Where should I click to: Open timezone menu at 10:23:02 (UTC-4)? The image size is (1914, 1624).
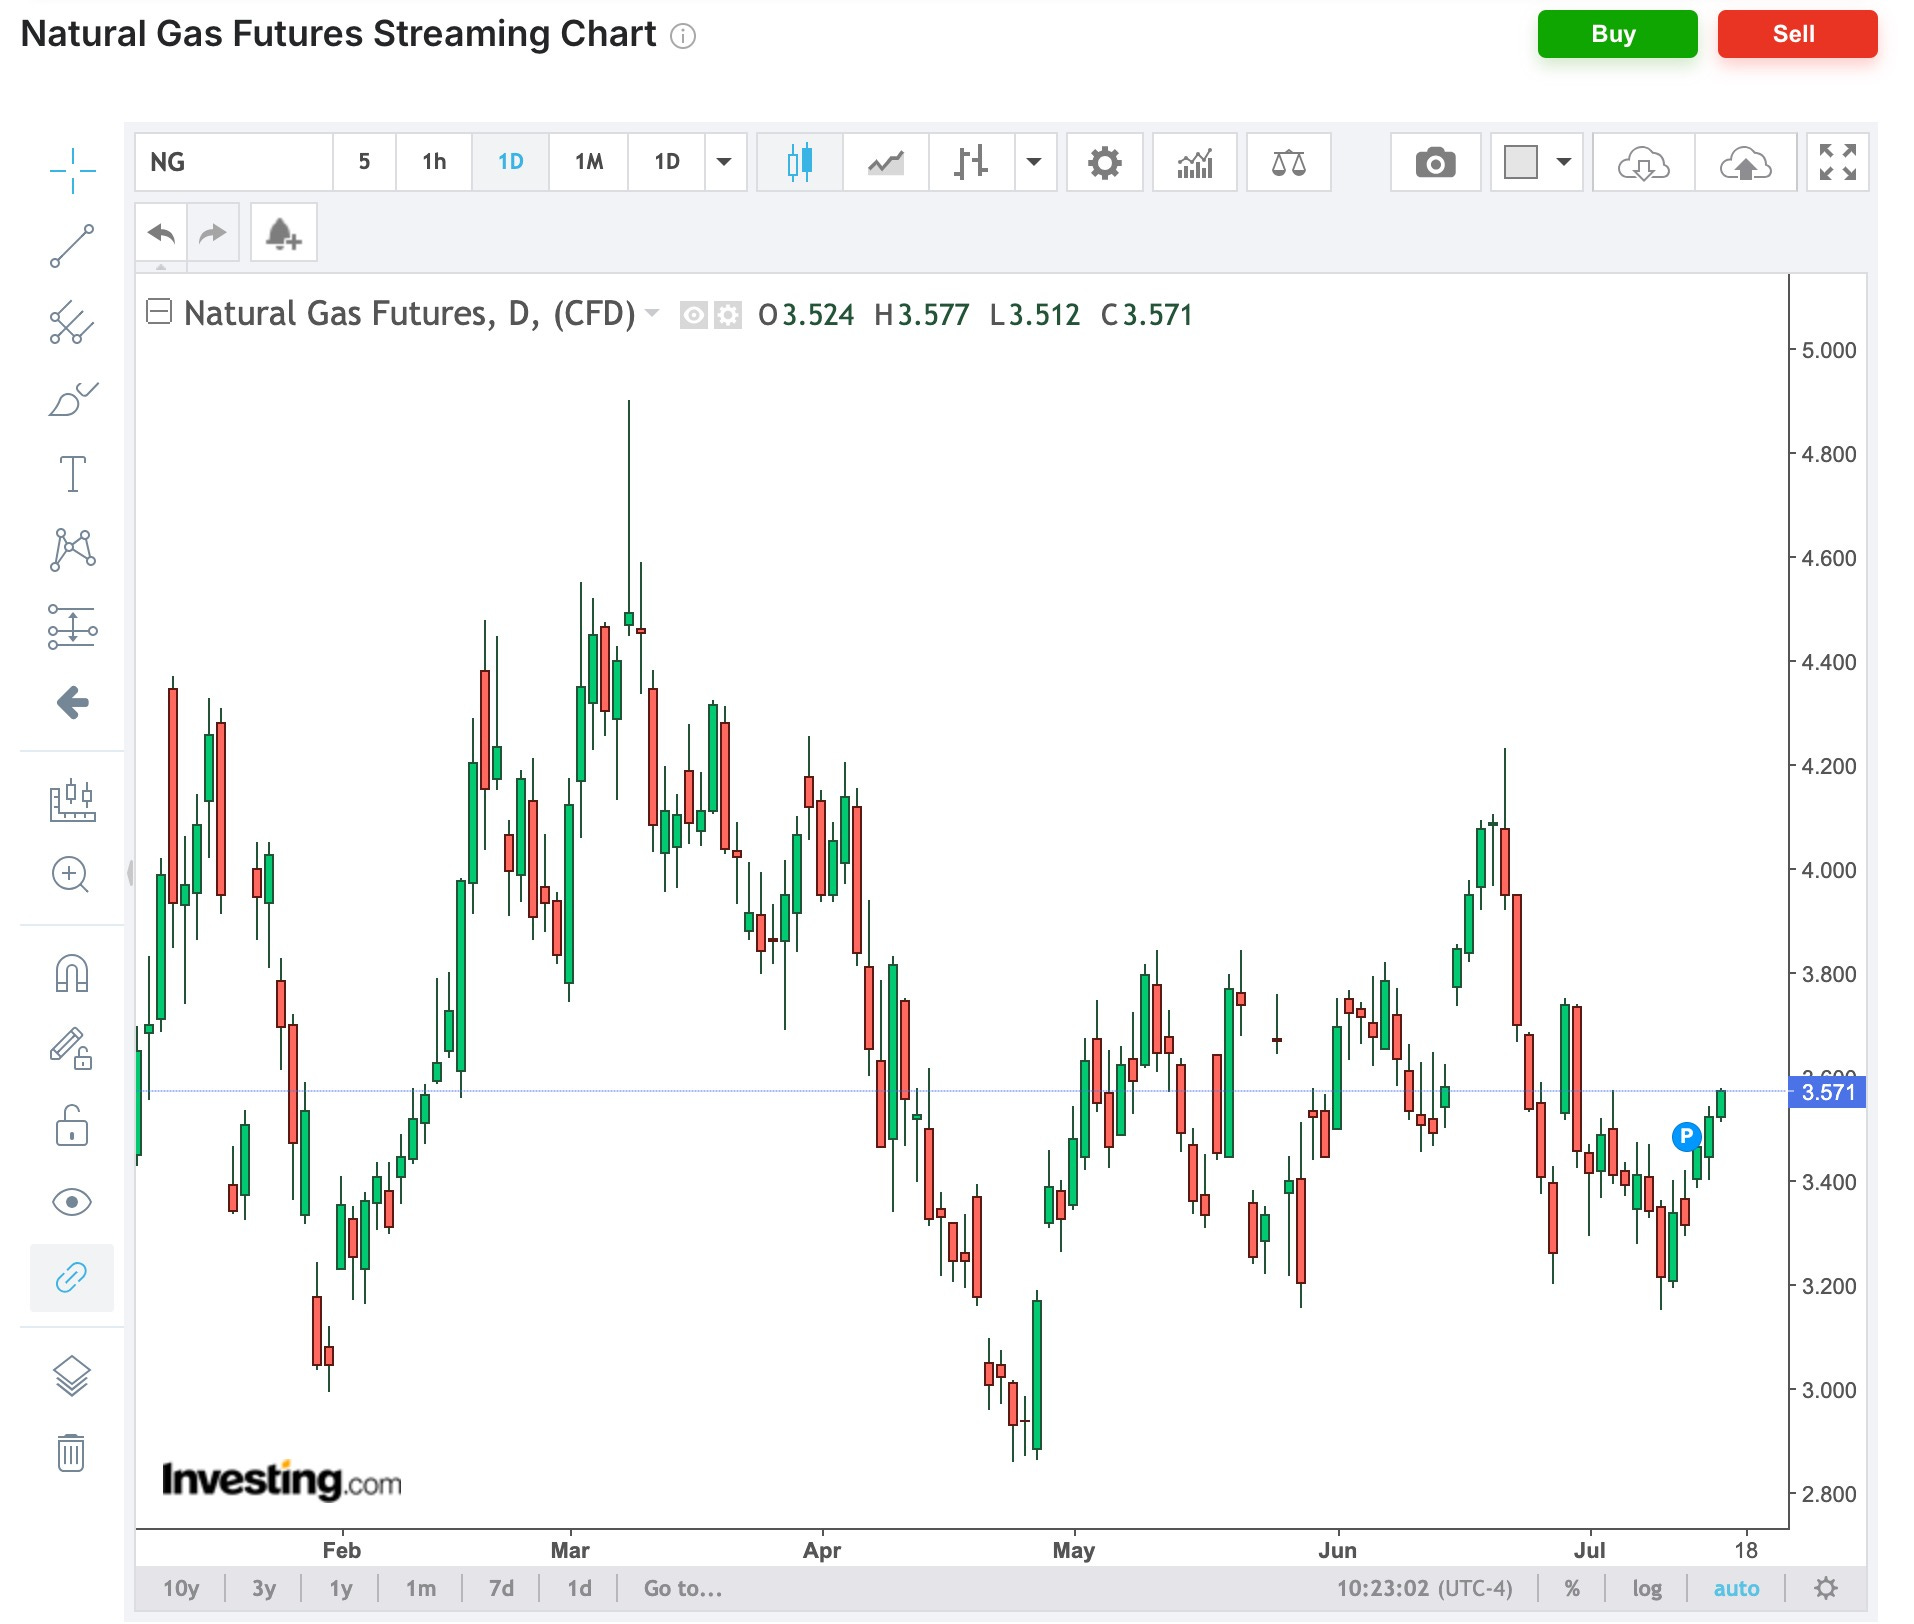[1424, 1588]
